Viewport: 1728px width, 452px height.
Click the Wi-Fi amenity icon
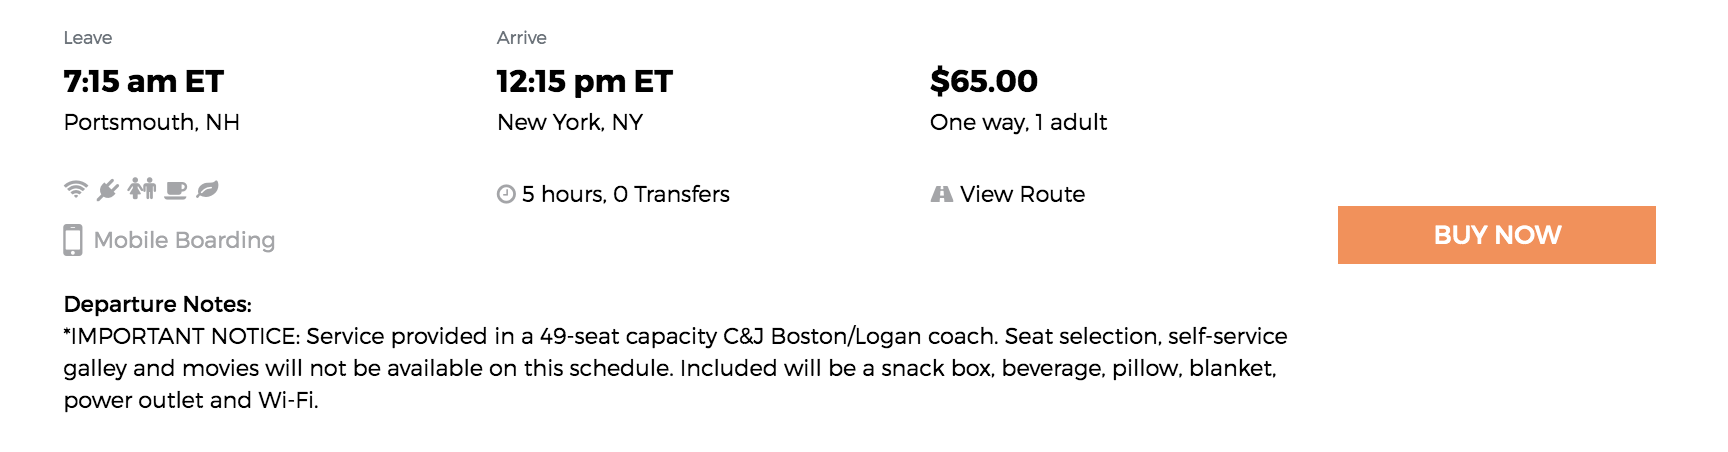[76, 189]
